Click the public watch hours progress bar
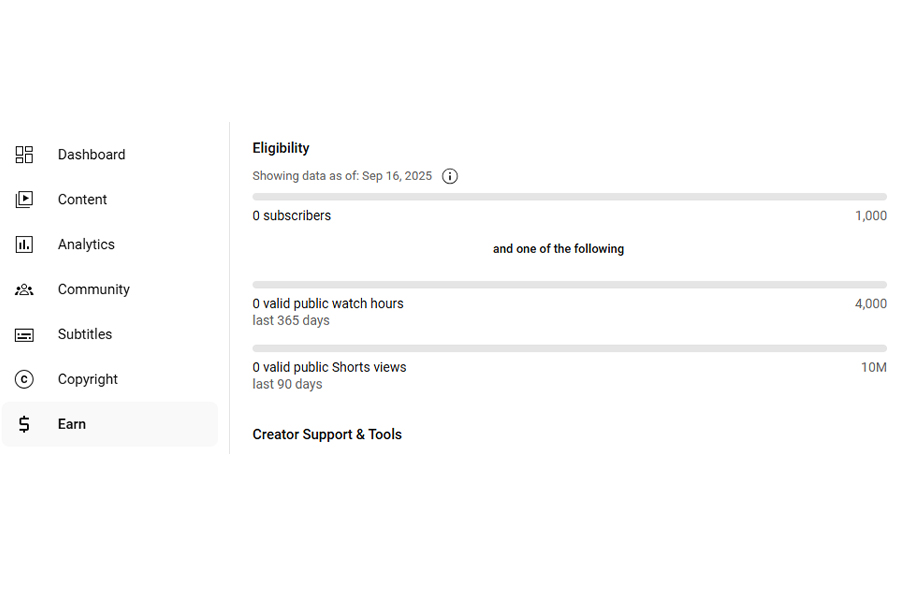Viewport: 900px width, 600px height. [569, 285]
